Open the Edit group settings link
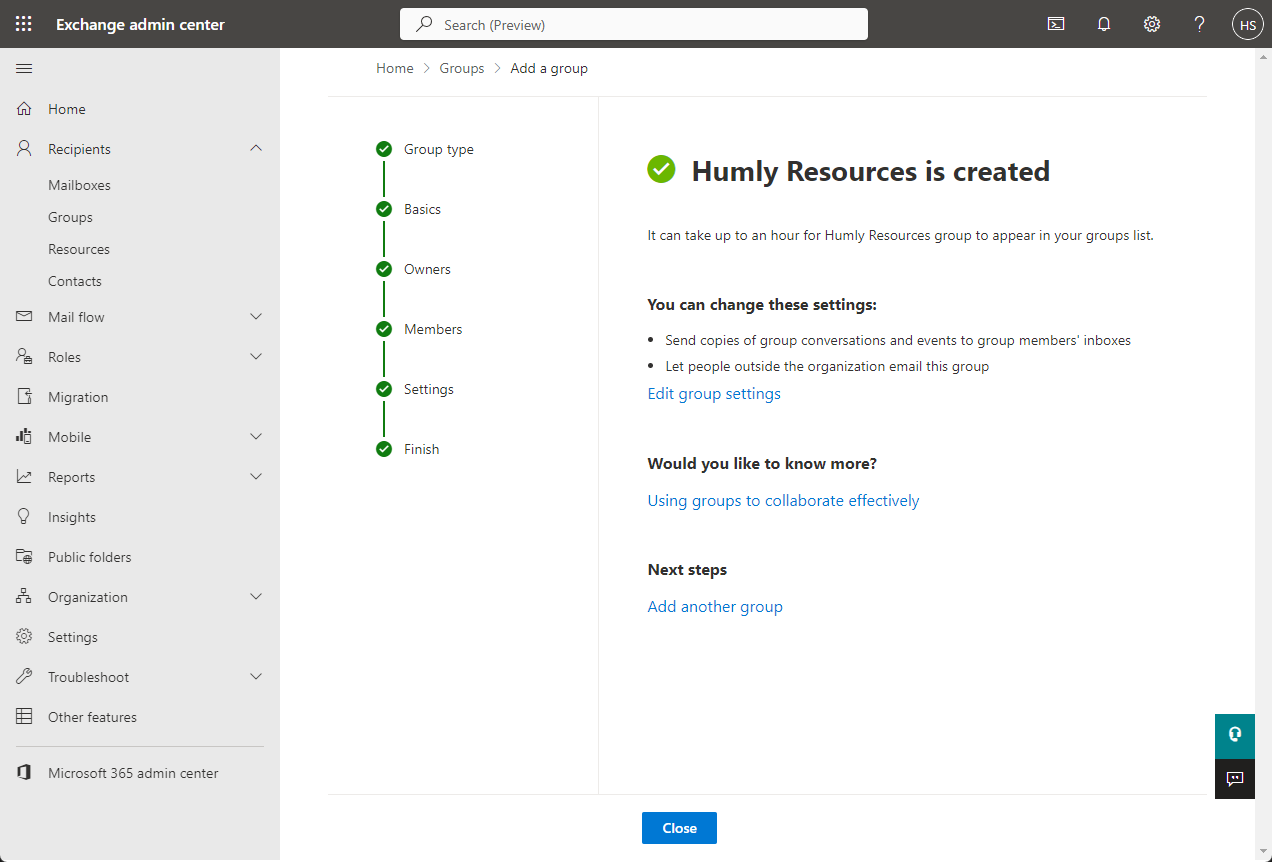The width and height of the screenshot is (1272, 862). [x=714, y=394]
